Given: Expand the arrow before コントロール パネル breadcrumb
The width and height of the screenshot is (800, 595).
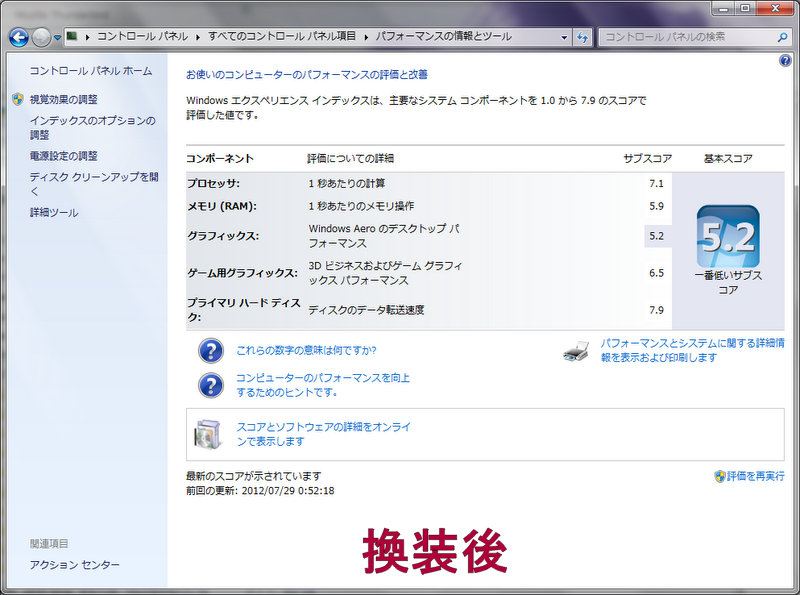Looking at the screenshot, I should click(87, 37).
